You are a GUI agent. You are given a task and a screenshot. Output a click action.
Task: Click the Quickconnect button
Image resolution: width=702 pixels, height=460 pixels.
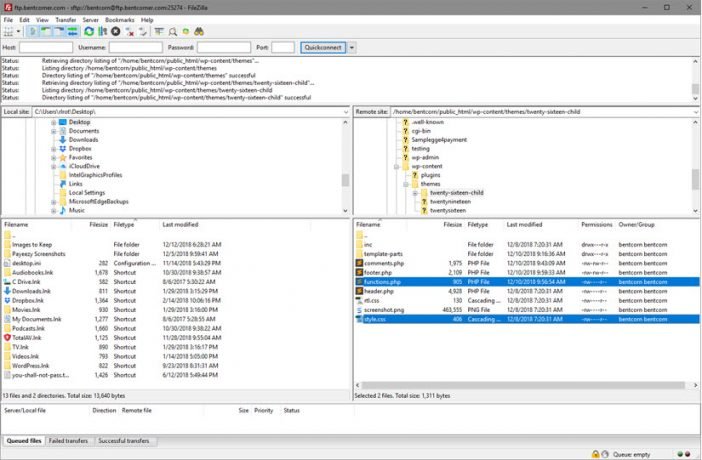[323, 47]
